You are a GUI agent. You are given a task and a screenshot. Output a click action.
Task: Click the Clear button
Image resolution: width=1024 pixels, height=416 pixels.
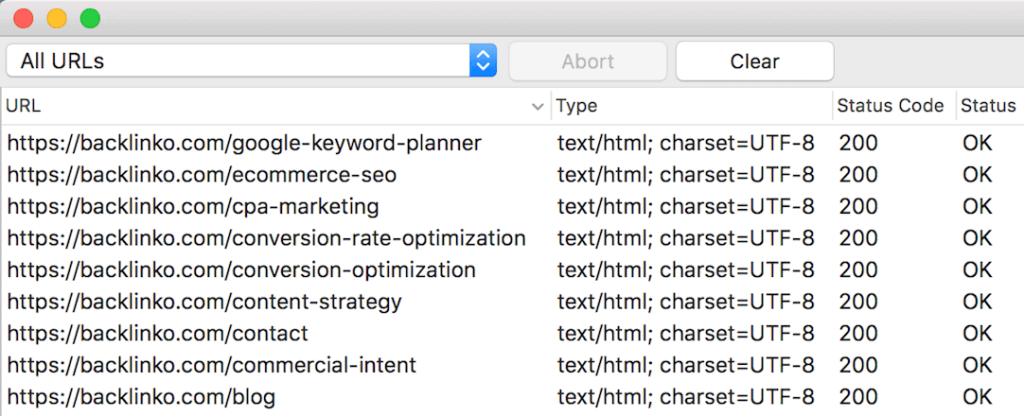click(755, 61)
